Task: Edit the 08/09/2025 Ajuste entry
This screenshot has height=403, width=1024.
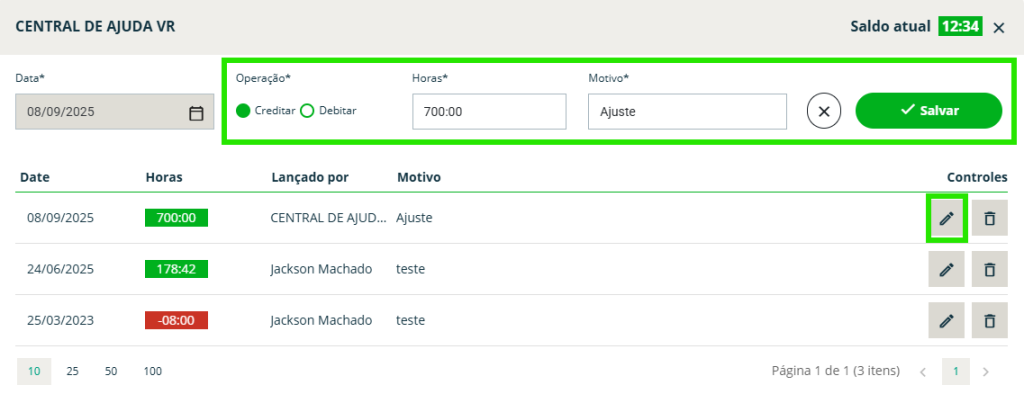Action: point(946,218)
